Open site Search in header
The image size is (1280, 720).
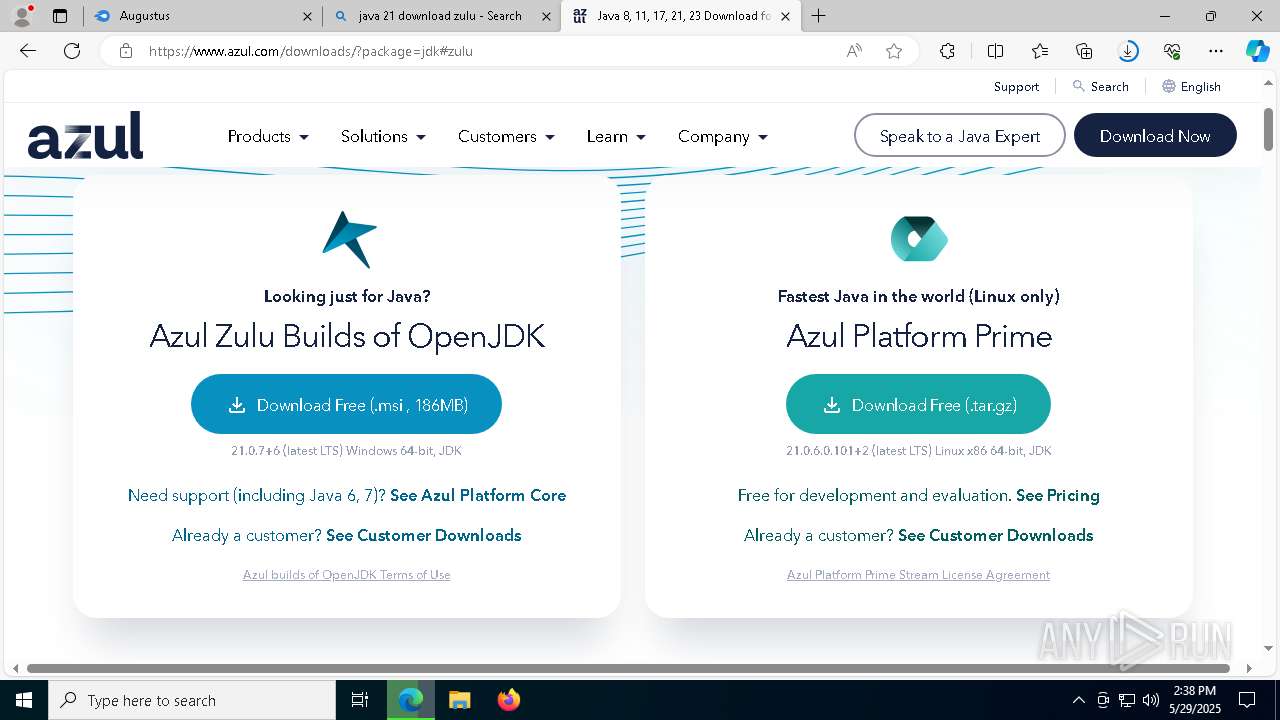tap(1100, 87)
